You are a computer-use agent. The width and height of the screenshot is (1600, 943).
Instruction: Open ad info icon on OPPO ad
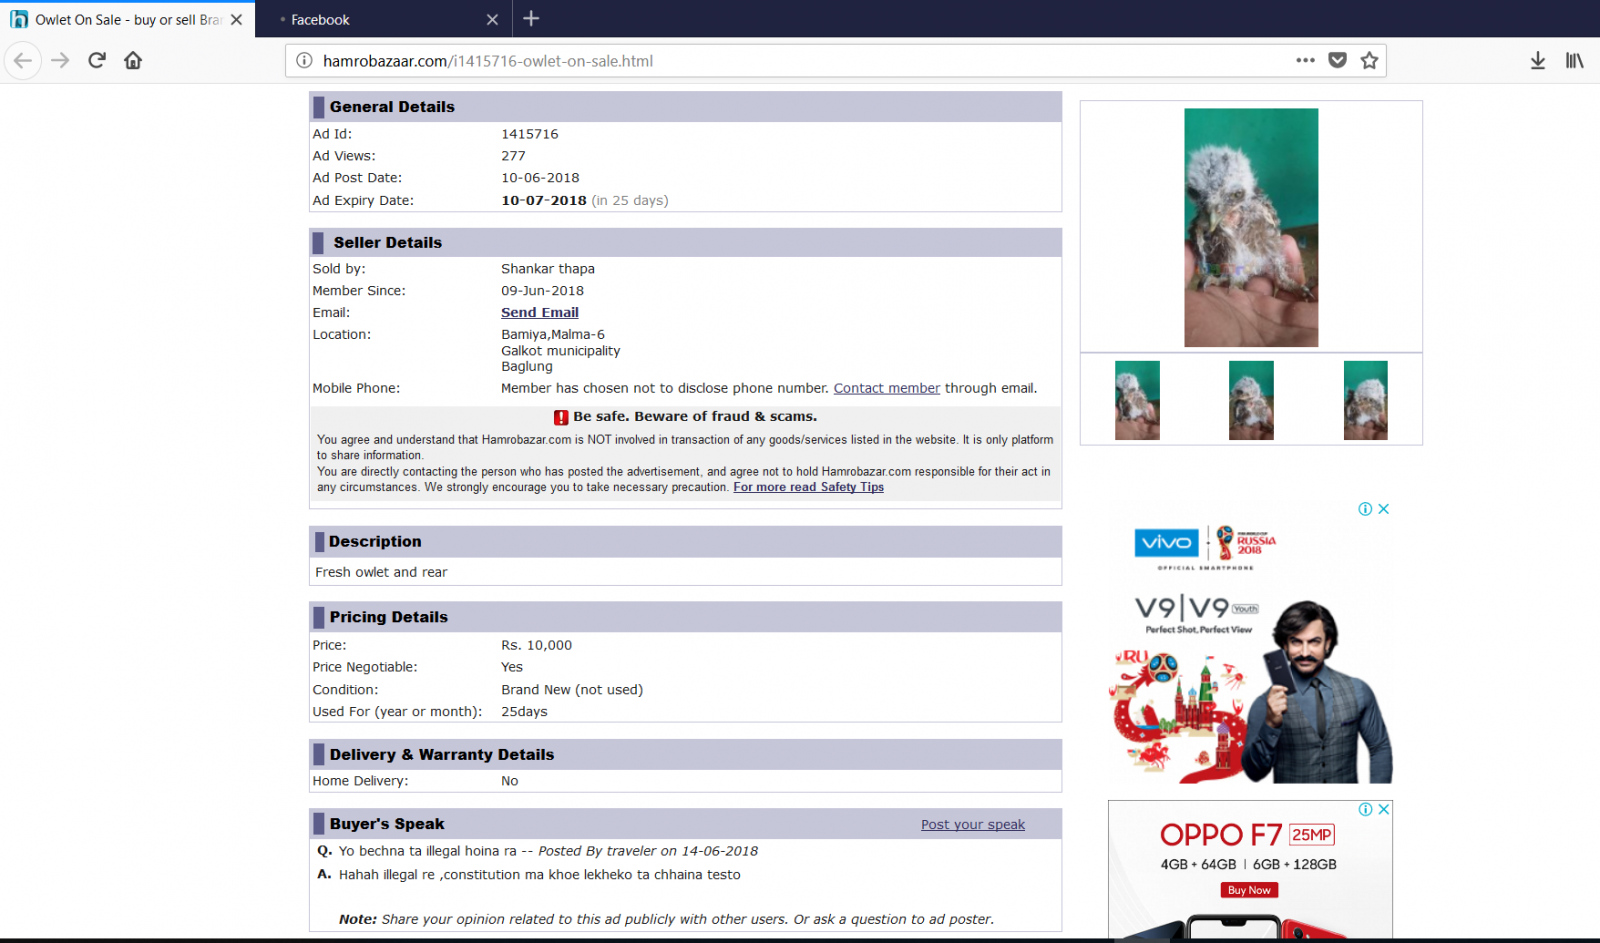coord(1365,809)
